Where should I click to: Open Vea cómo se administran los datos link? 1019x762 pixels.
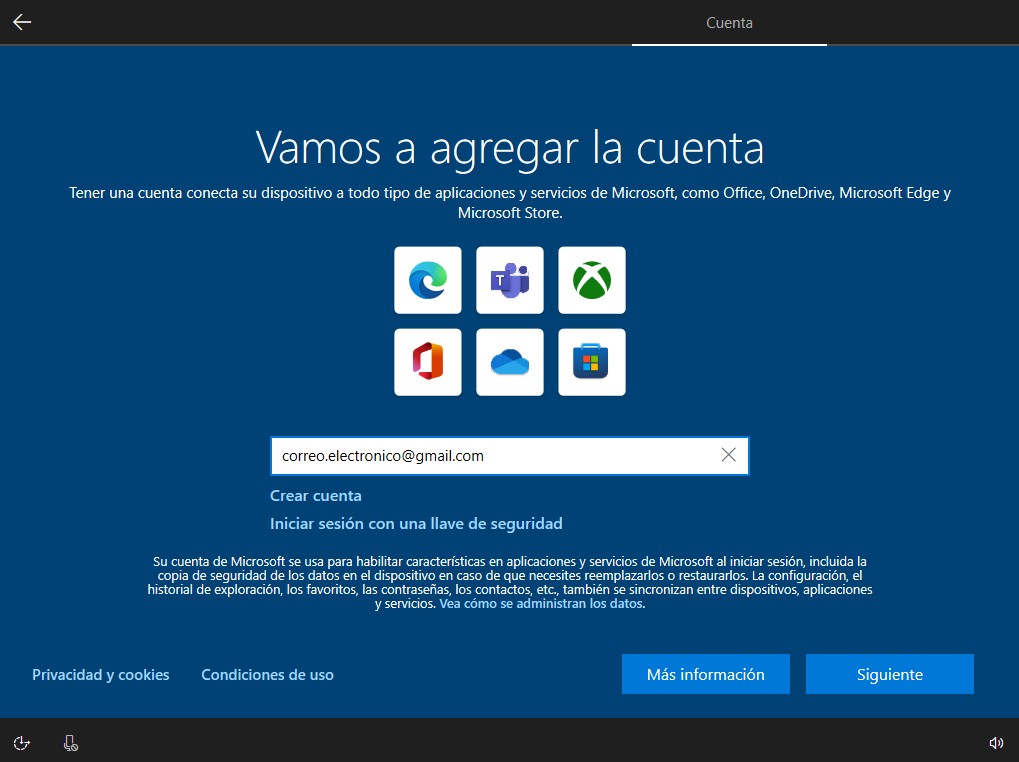(x=541, y=603)
